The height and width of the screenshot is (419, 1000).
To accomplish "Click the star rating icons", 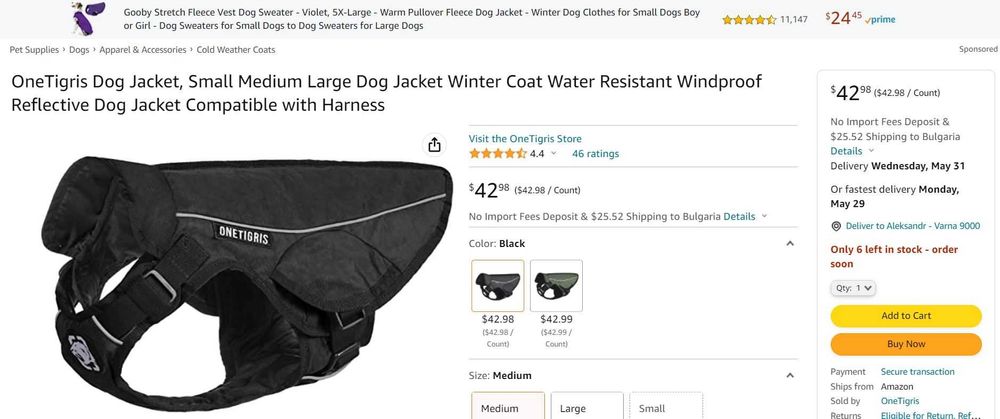I will [x=497, y=154].
